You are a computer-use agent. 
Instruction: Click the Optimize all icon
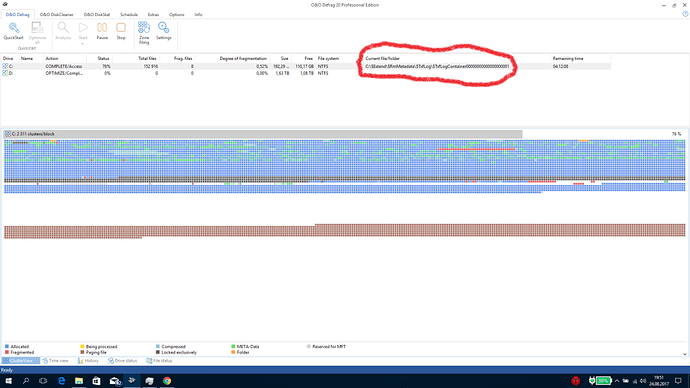(x=37, y=33)
